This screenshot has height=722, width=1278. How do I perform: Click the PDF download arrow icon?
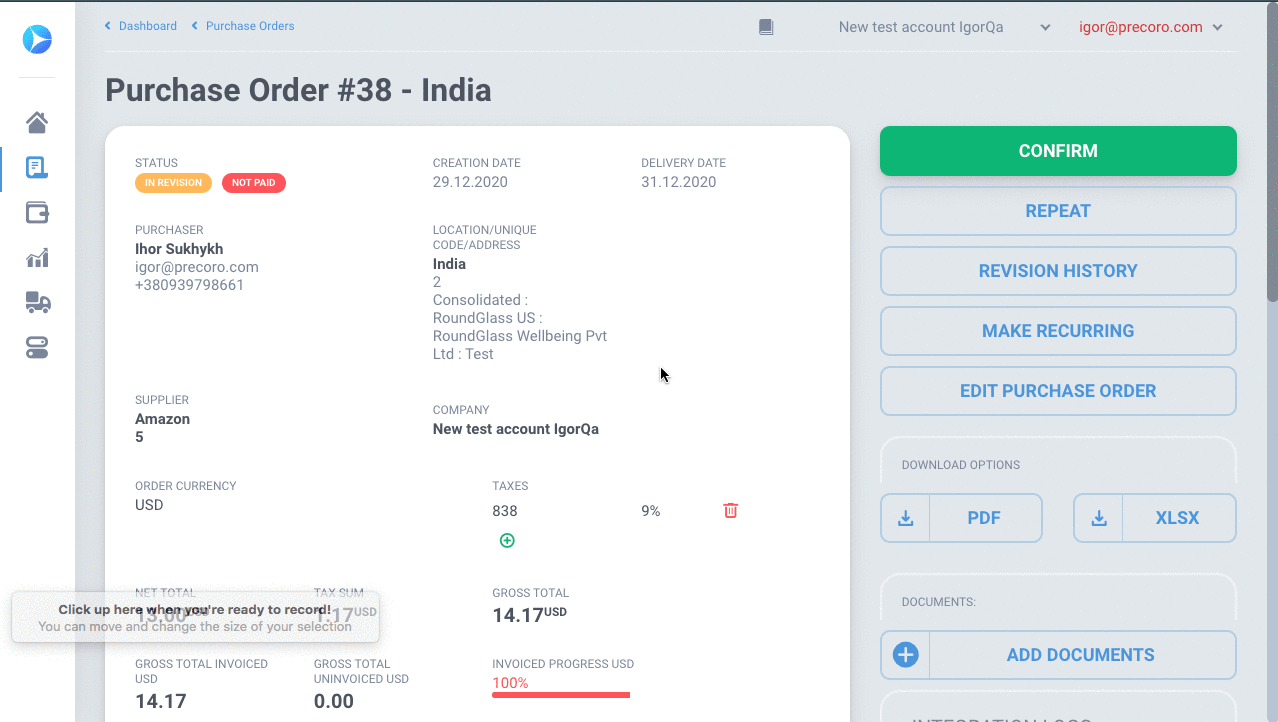click(x=905, y=518)
